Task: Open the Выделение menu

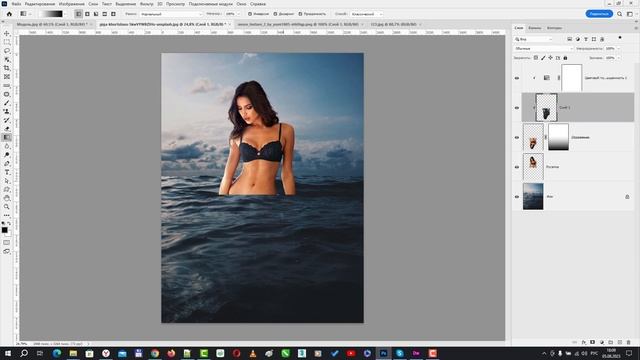Action: pyautogui.click(x=125, y=4)
